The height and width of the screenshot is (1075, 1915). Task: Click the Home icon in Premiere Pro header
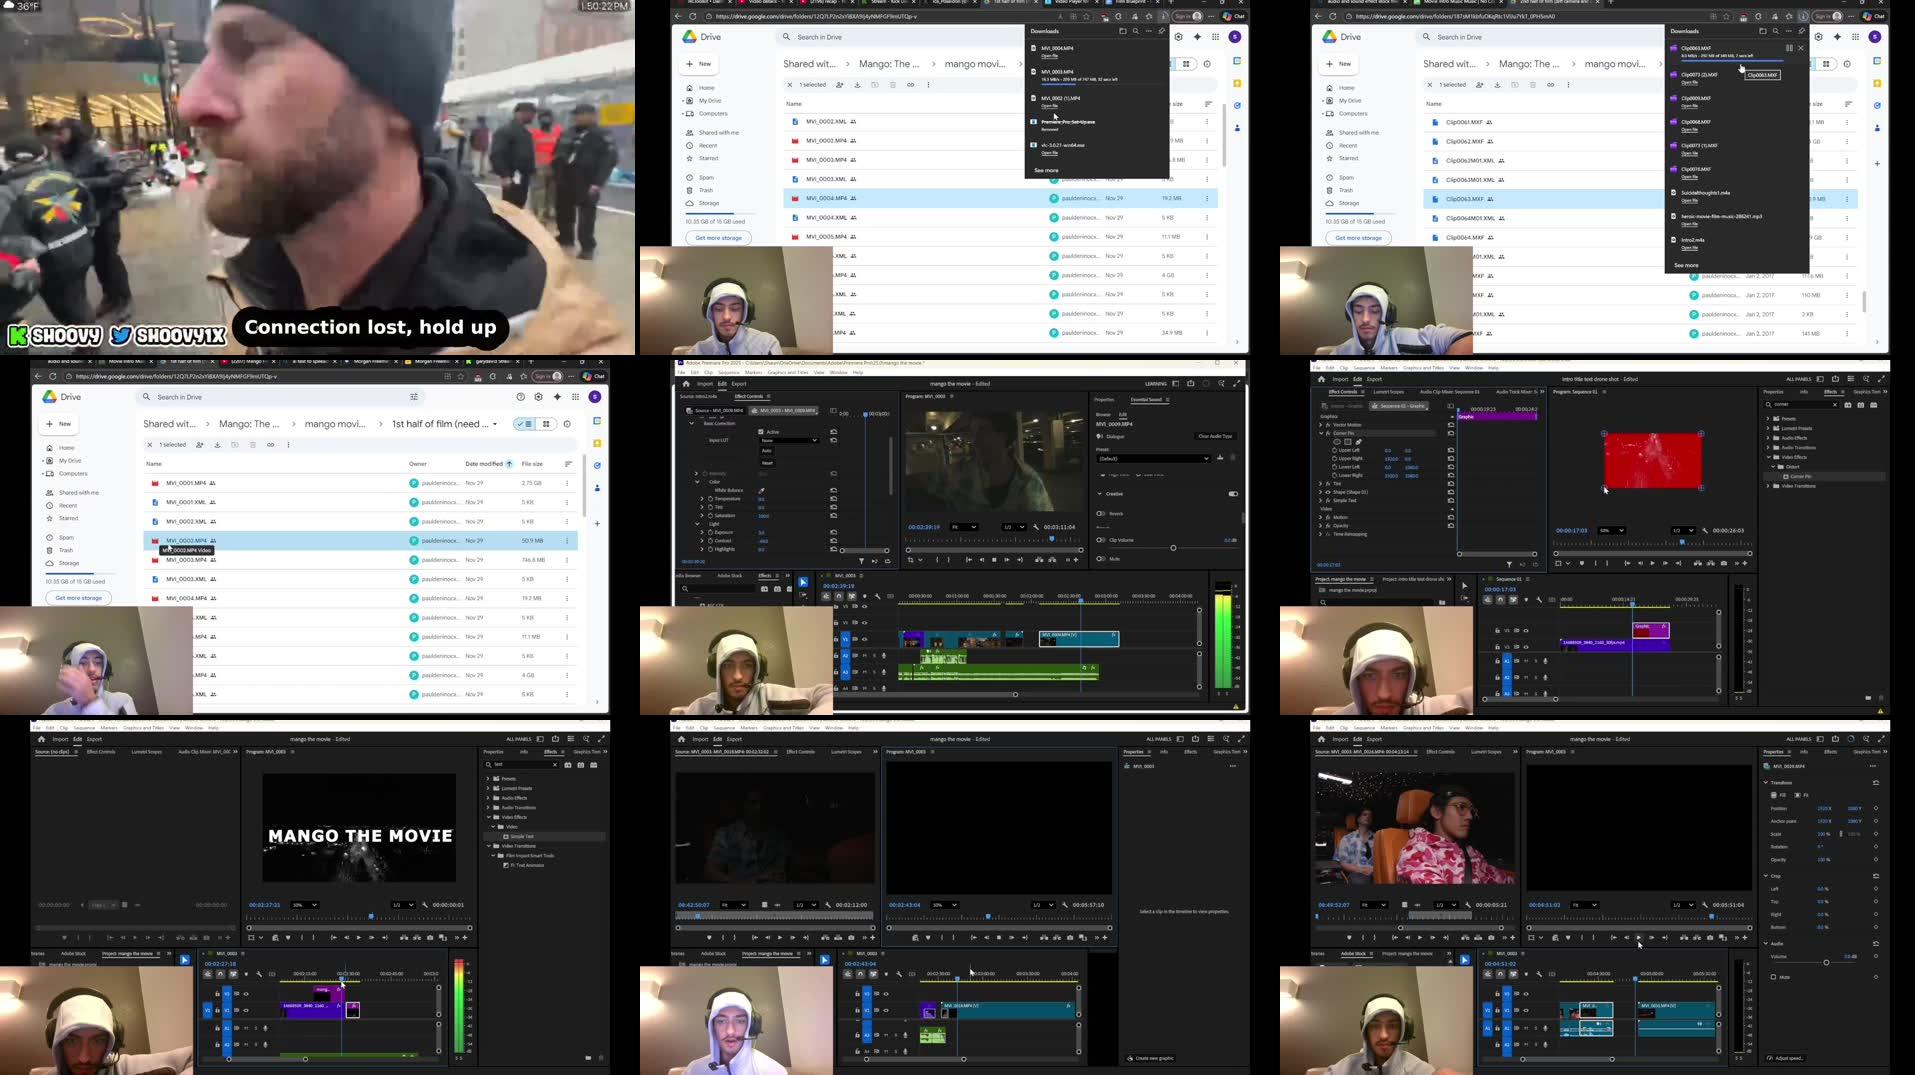coord(686,384)
